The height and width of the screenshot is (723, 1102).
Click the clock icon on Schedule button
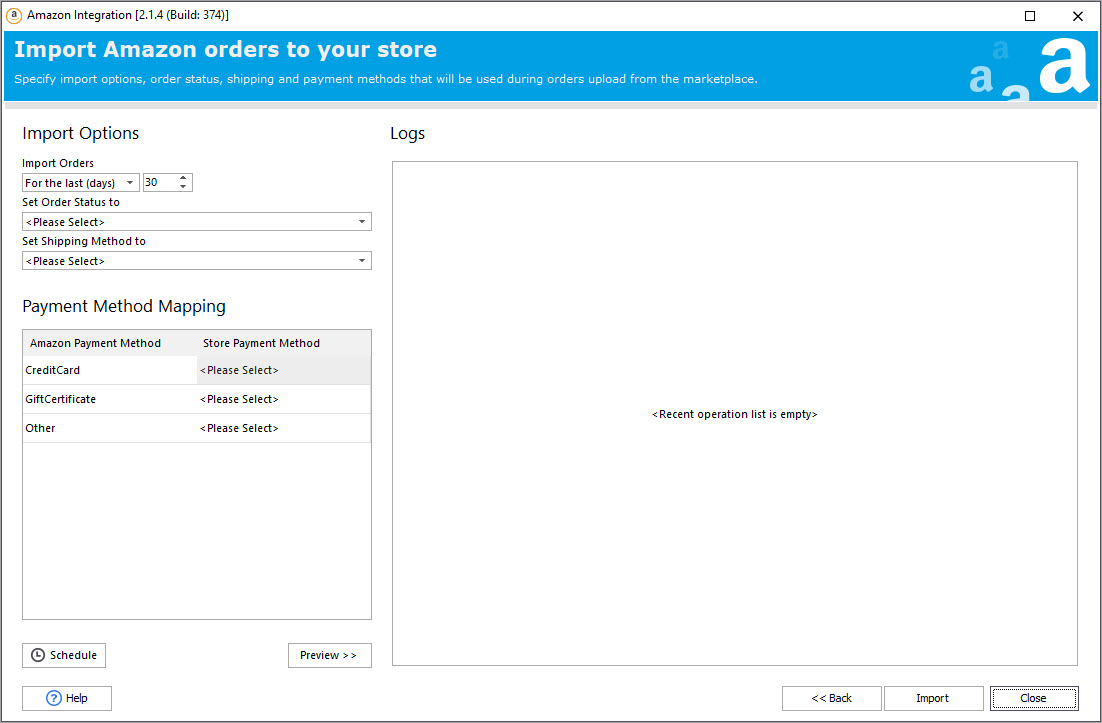[38, 655]
